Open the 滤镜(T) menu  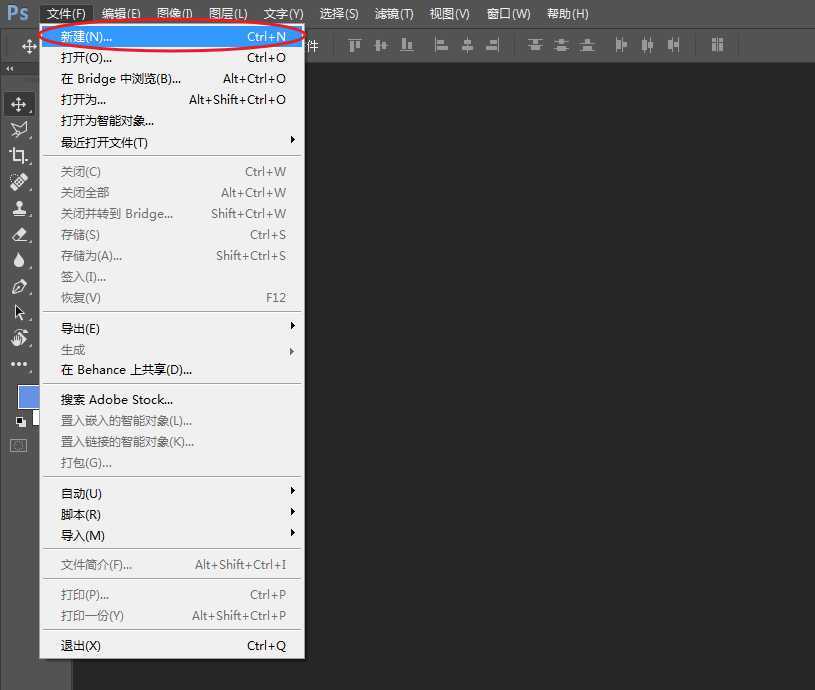pos(394,14)
